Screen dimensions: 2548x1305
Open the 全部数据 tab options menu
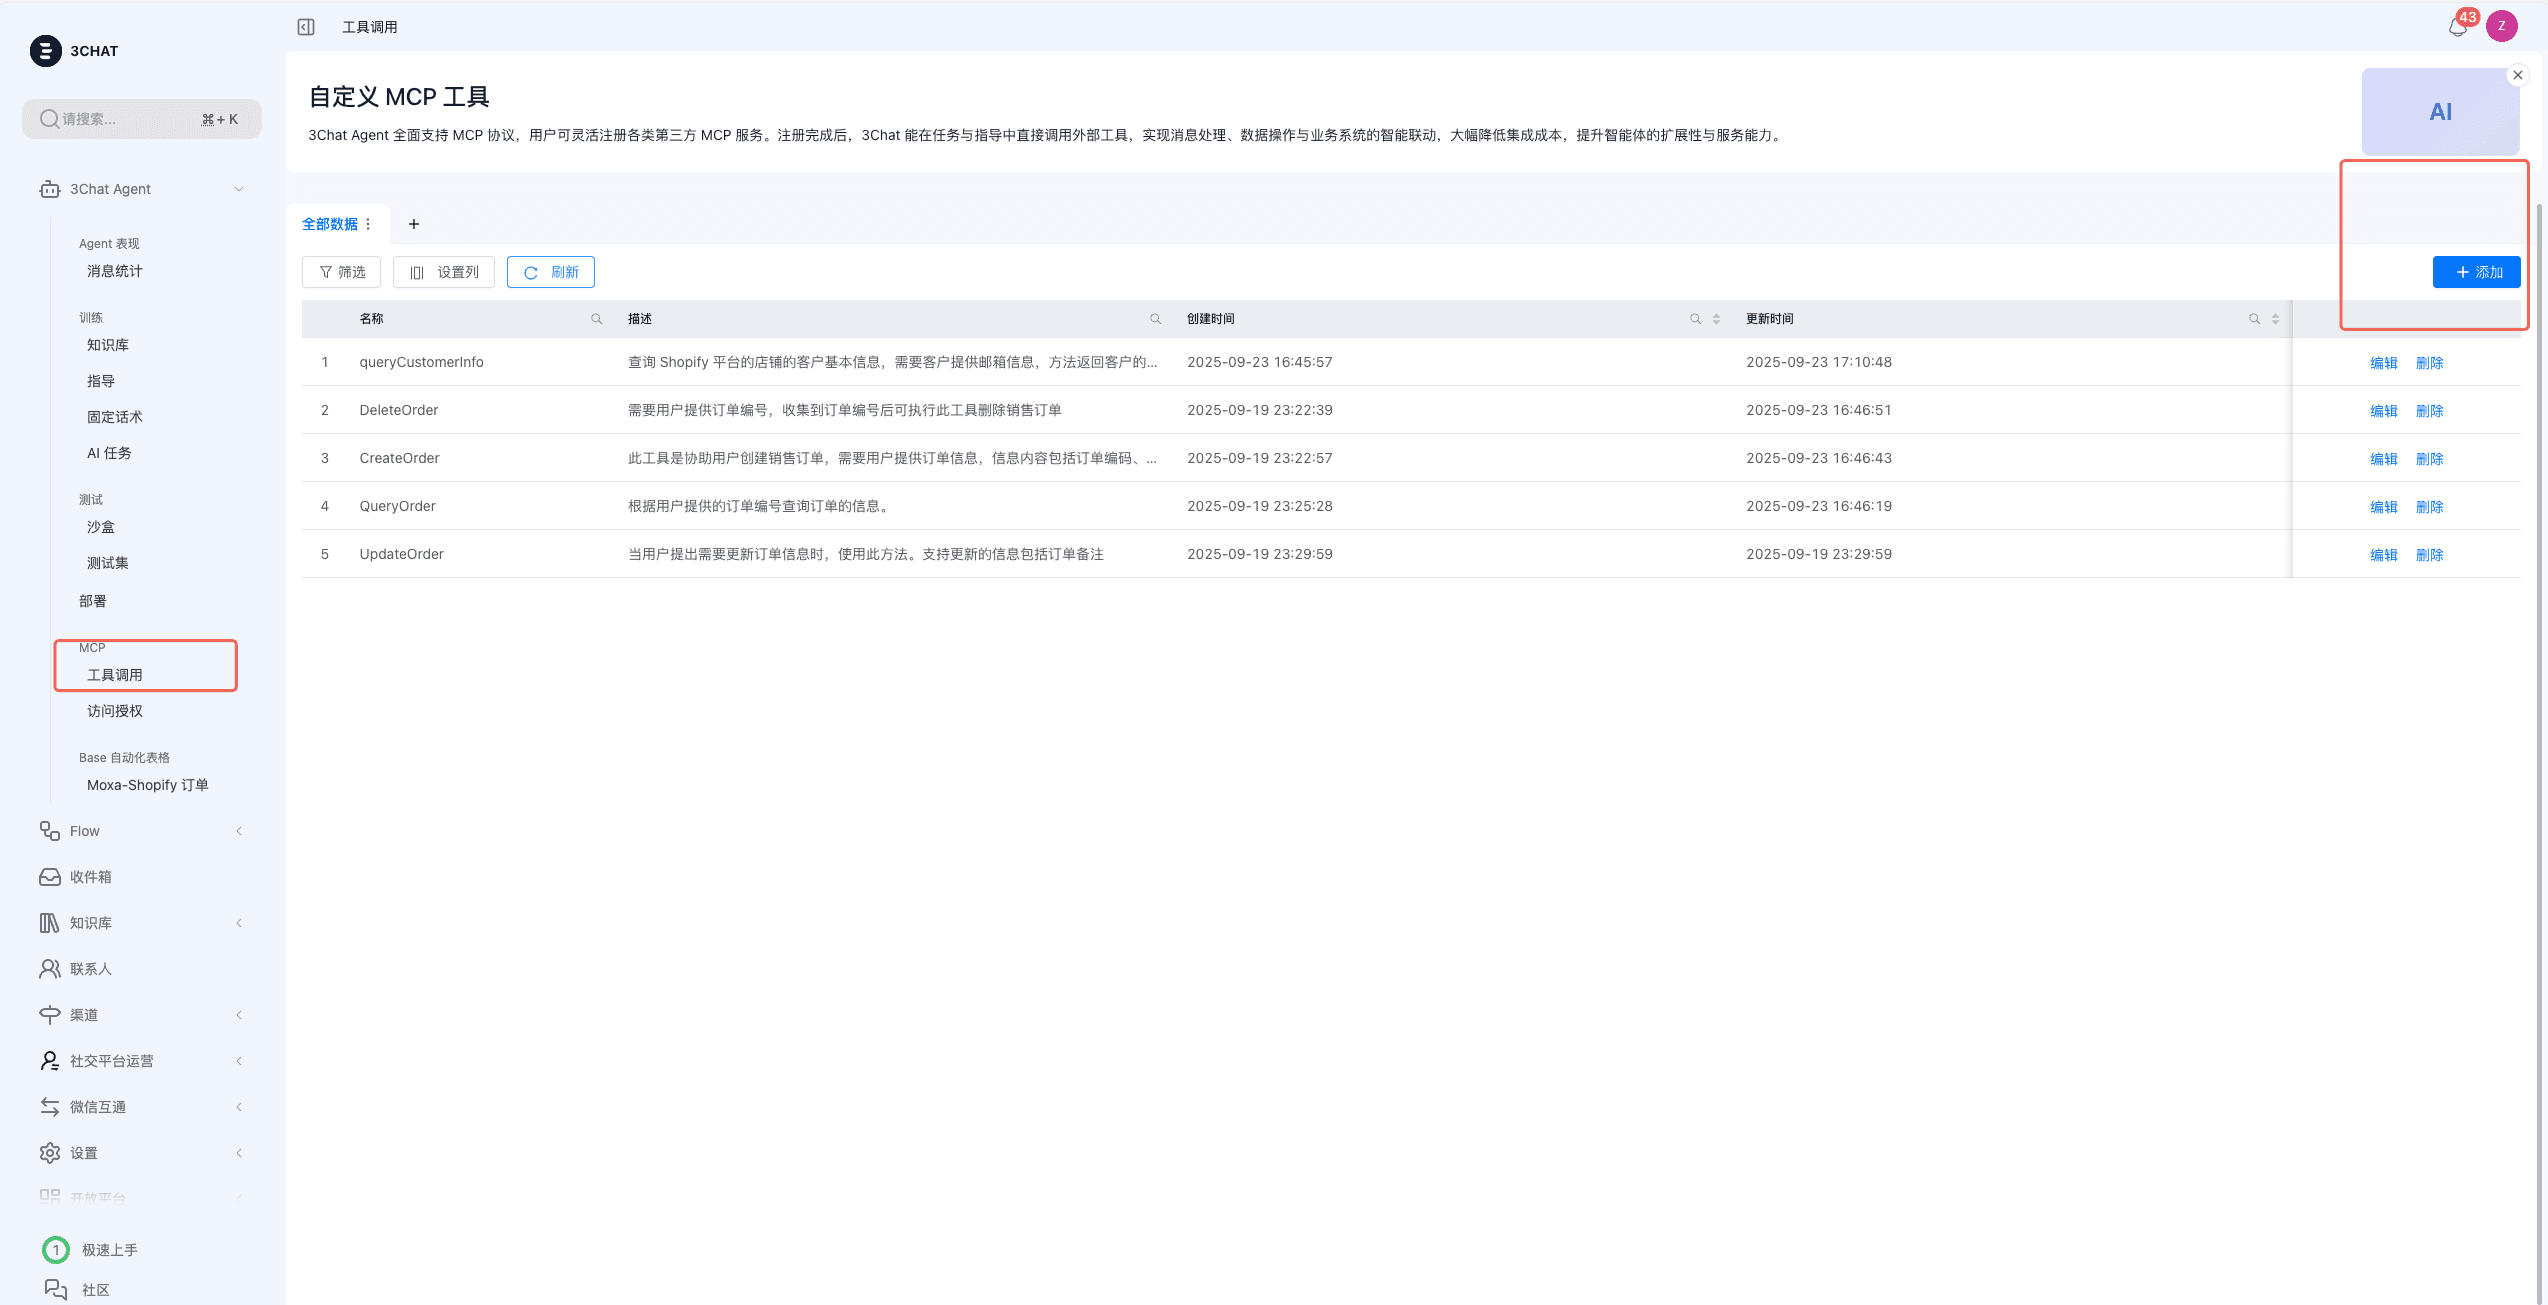tap(368, 224)
